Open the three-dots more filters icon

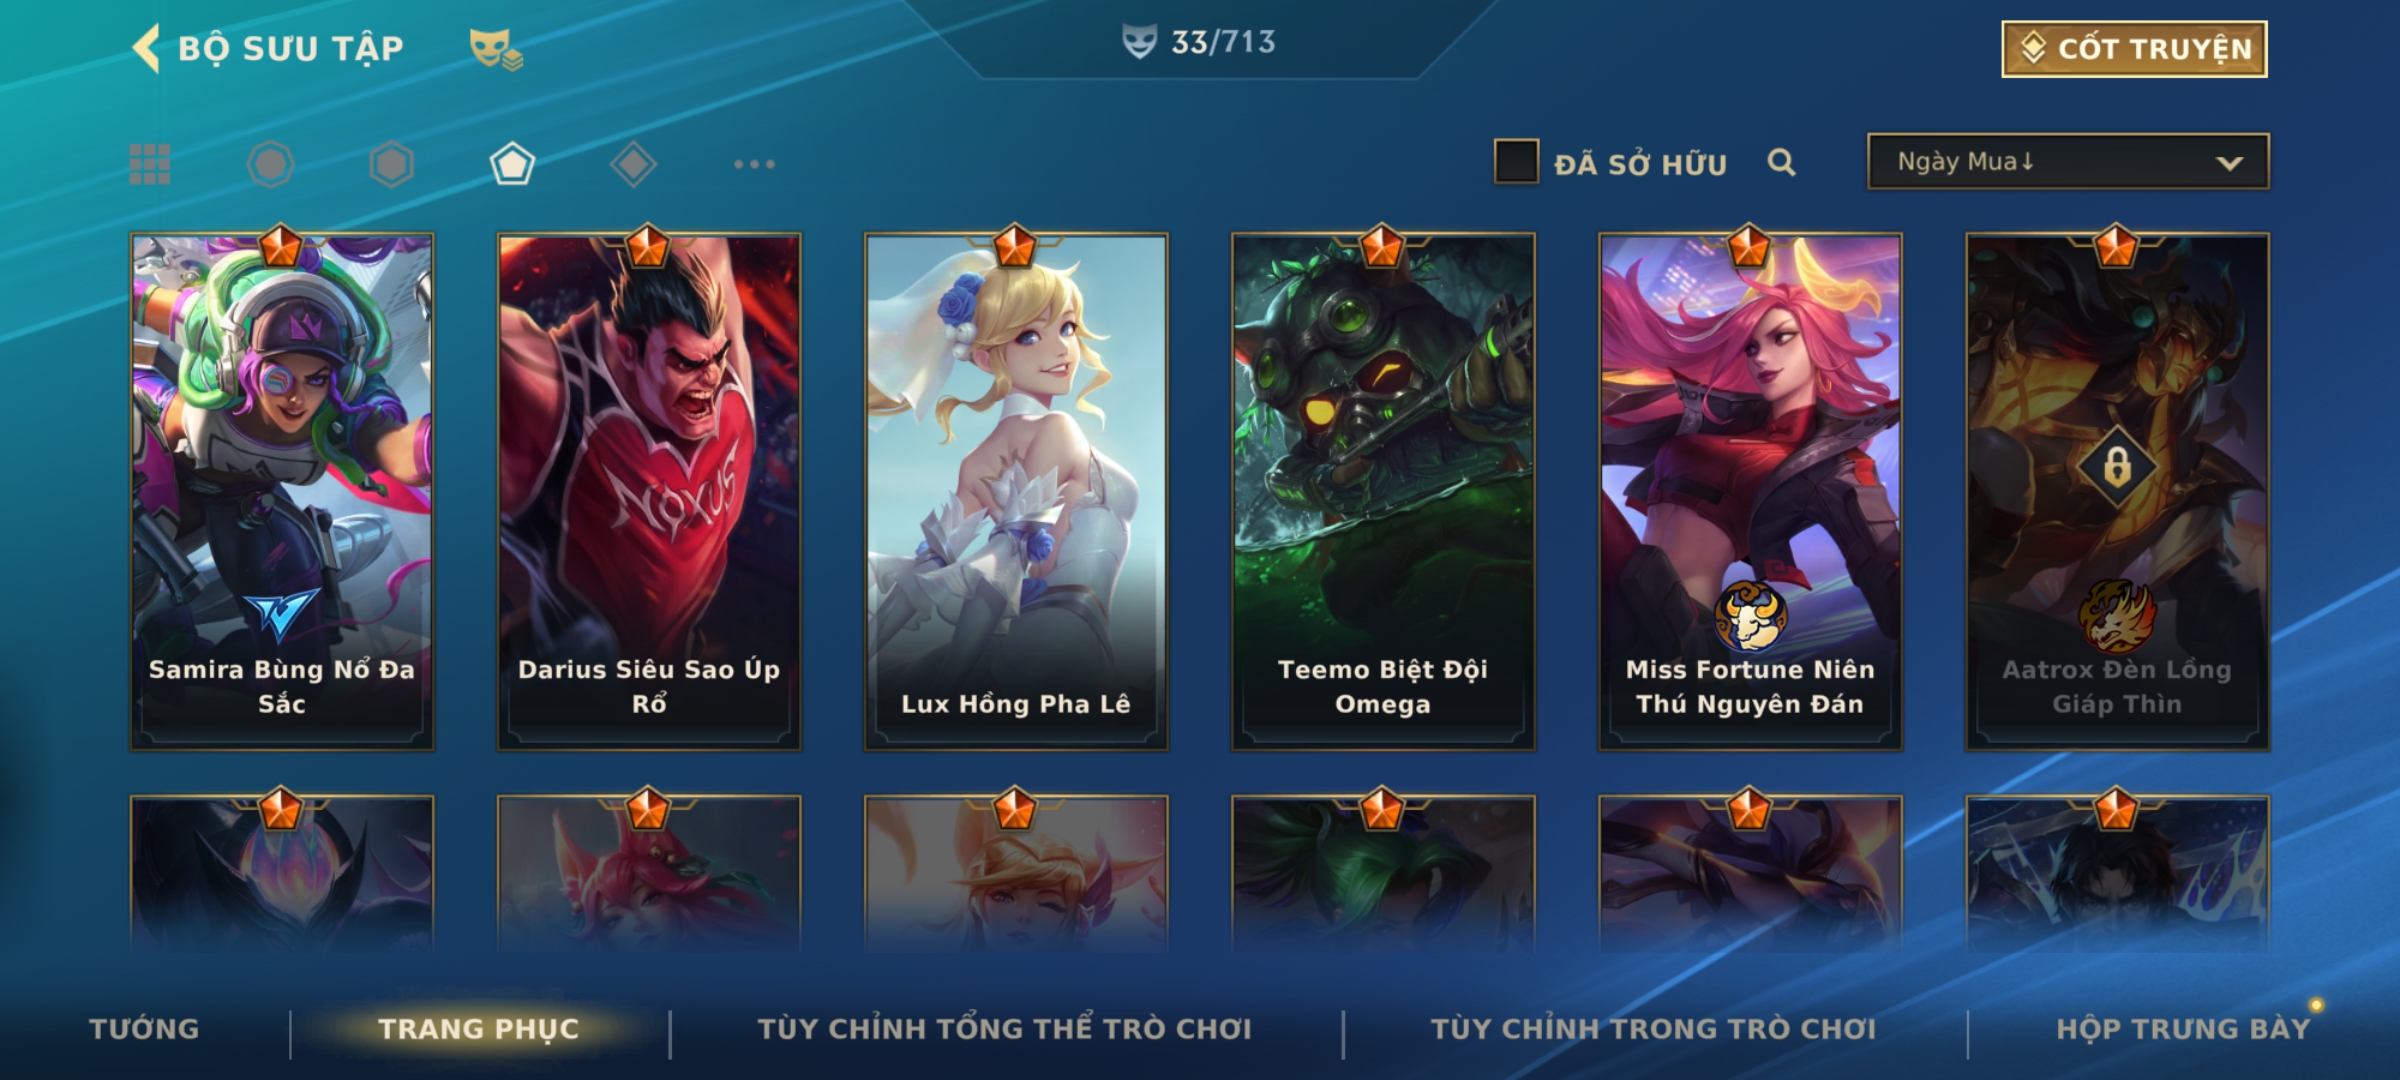(754, 164)
